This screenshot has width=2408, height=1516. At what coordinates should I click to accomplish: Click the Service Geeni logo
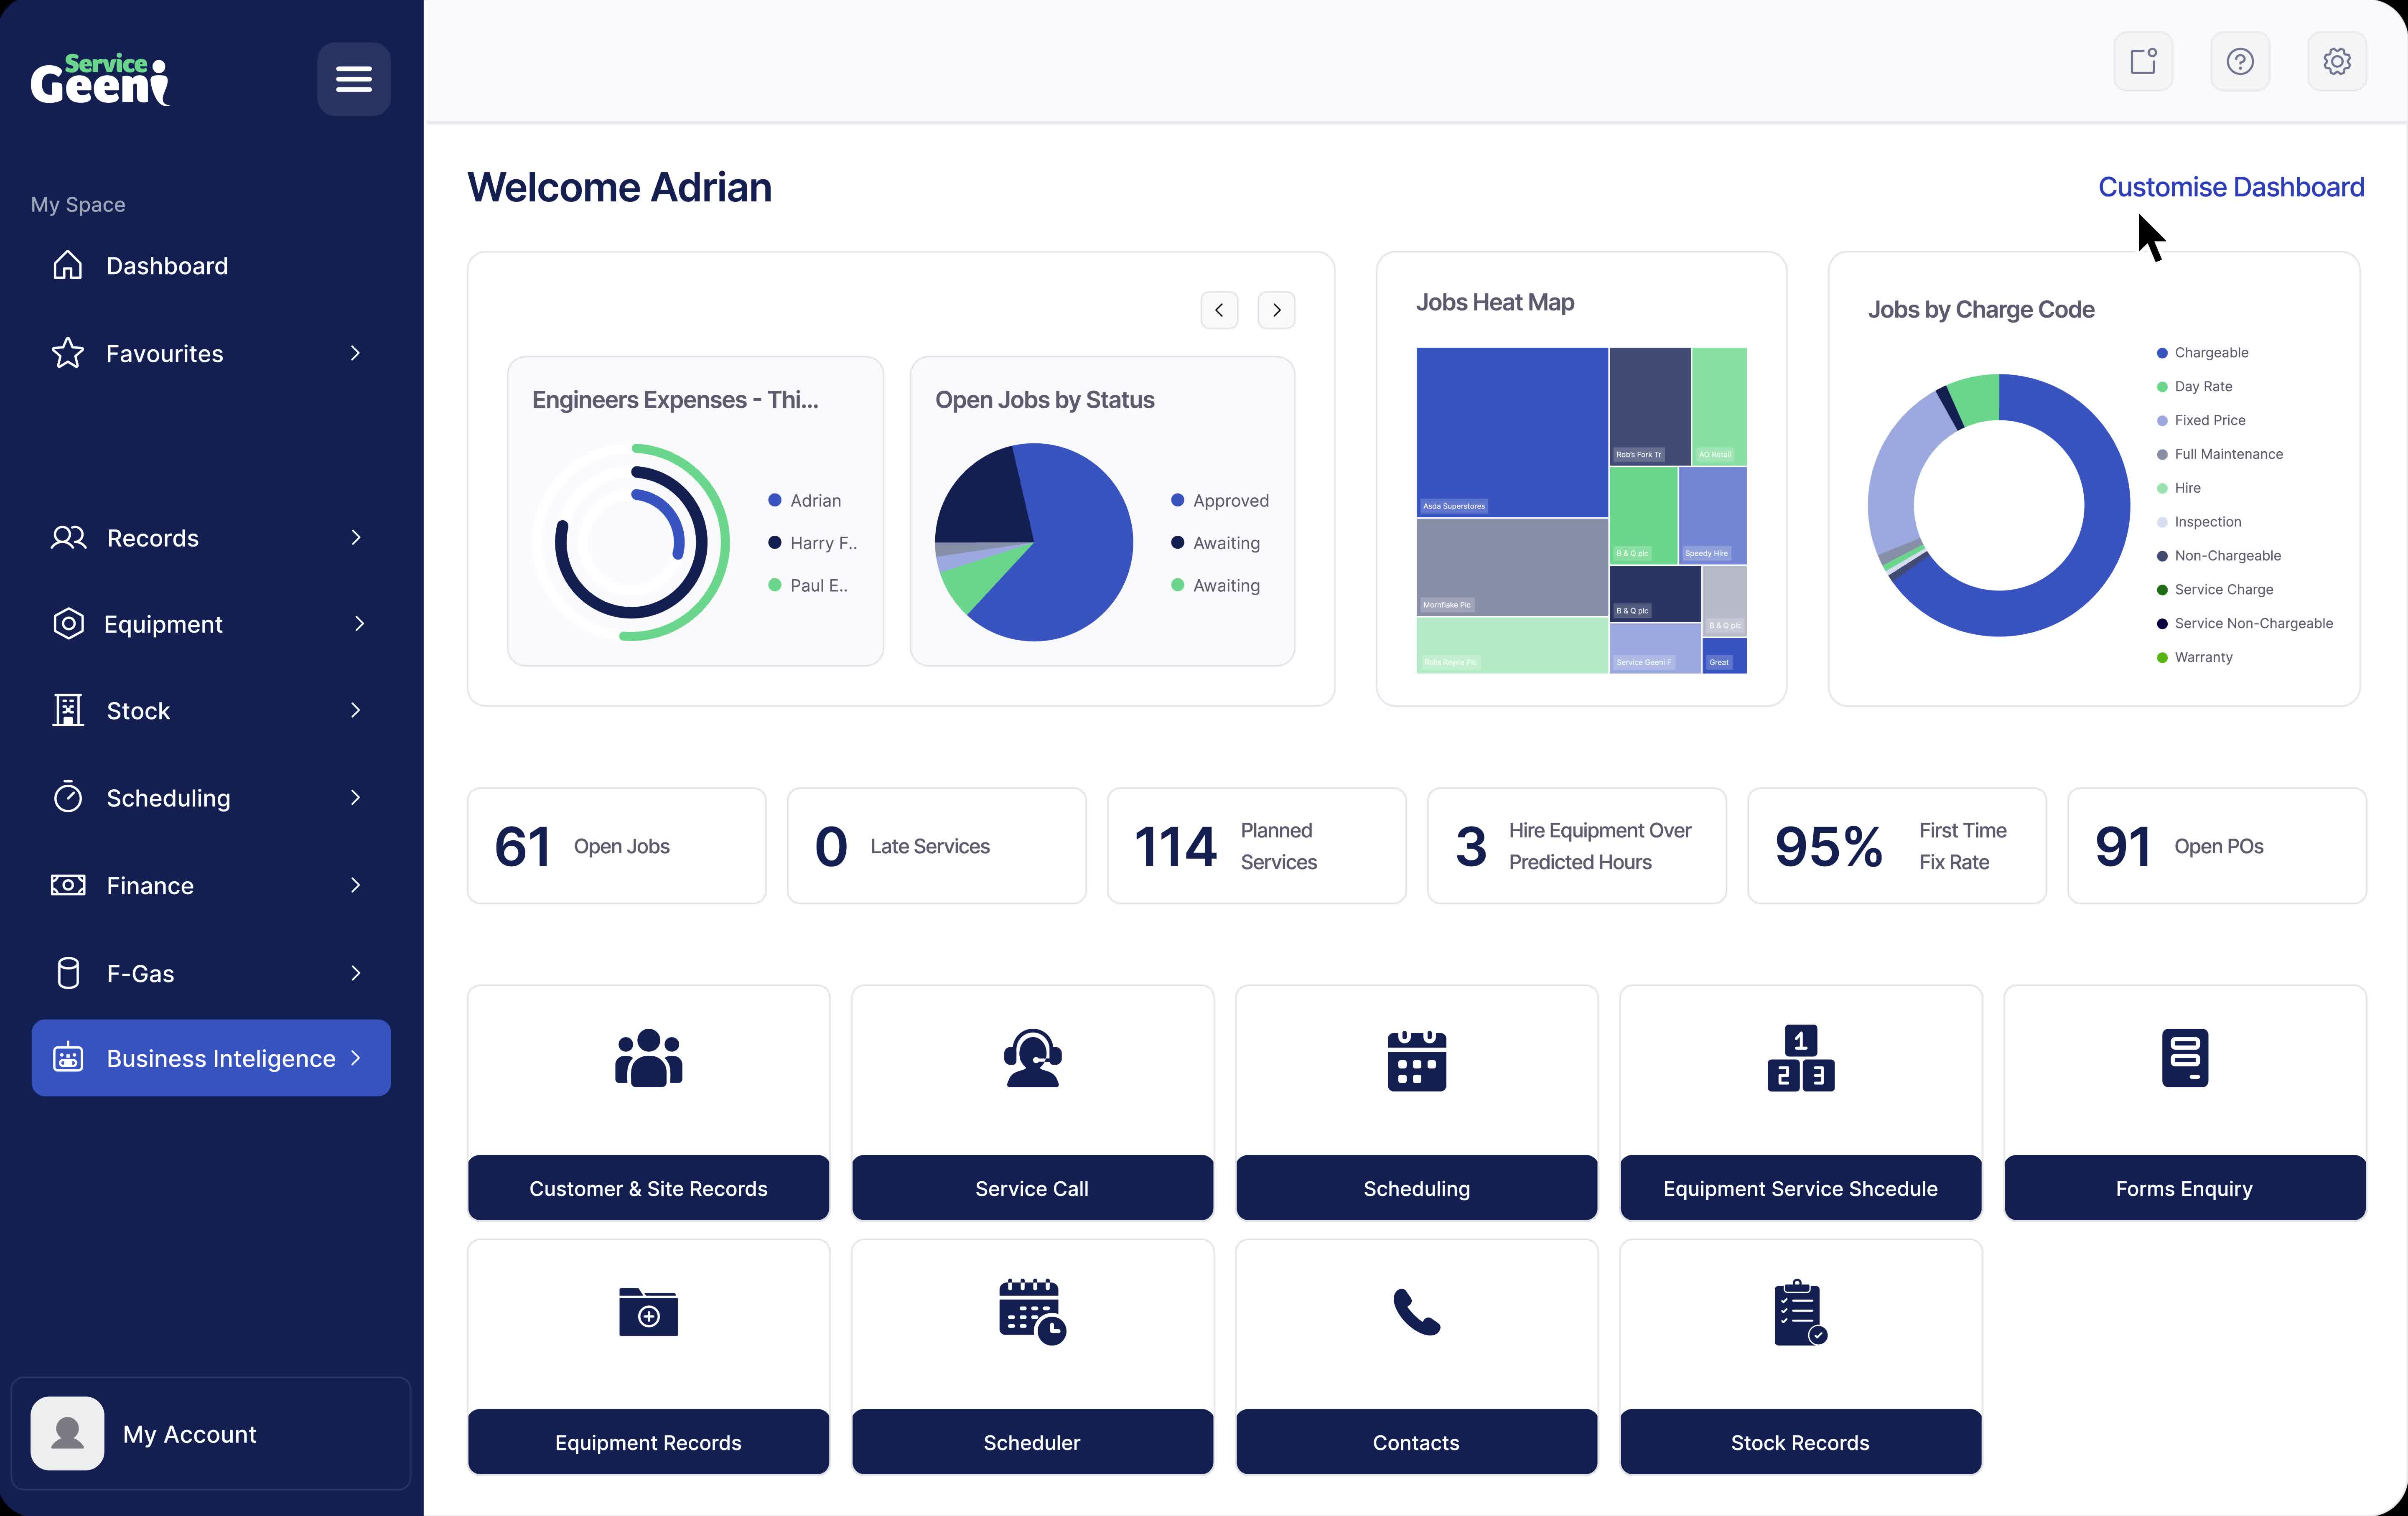(x=100, y=79)
